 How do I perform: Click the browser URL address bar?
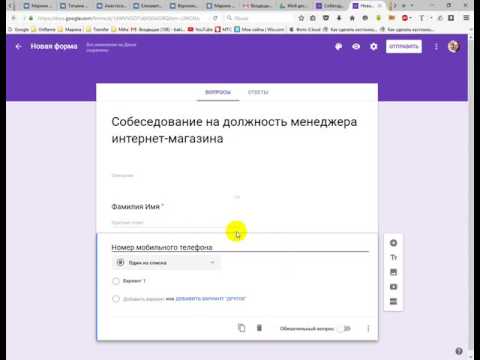coord(118,18)
